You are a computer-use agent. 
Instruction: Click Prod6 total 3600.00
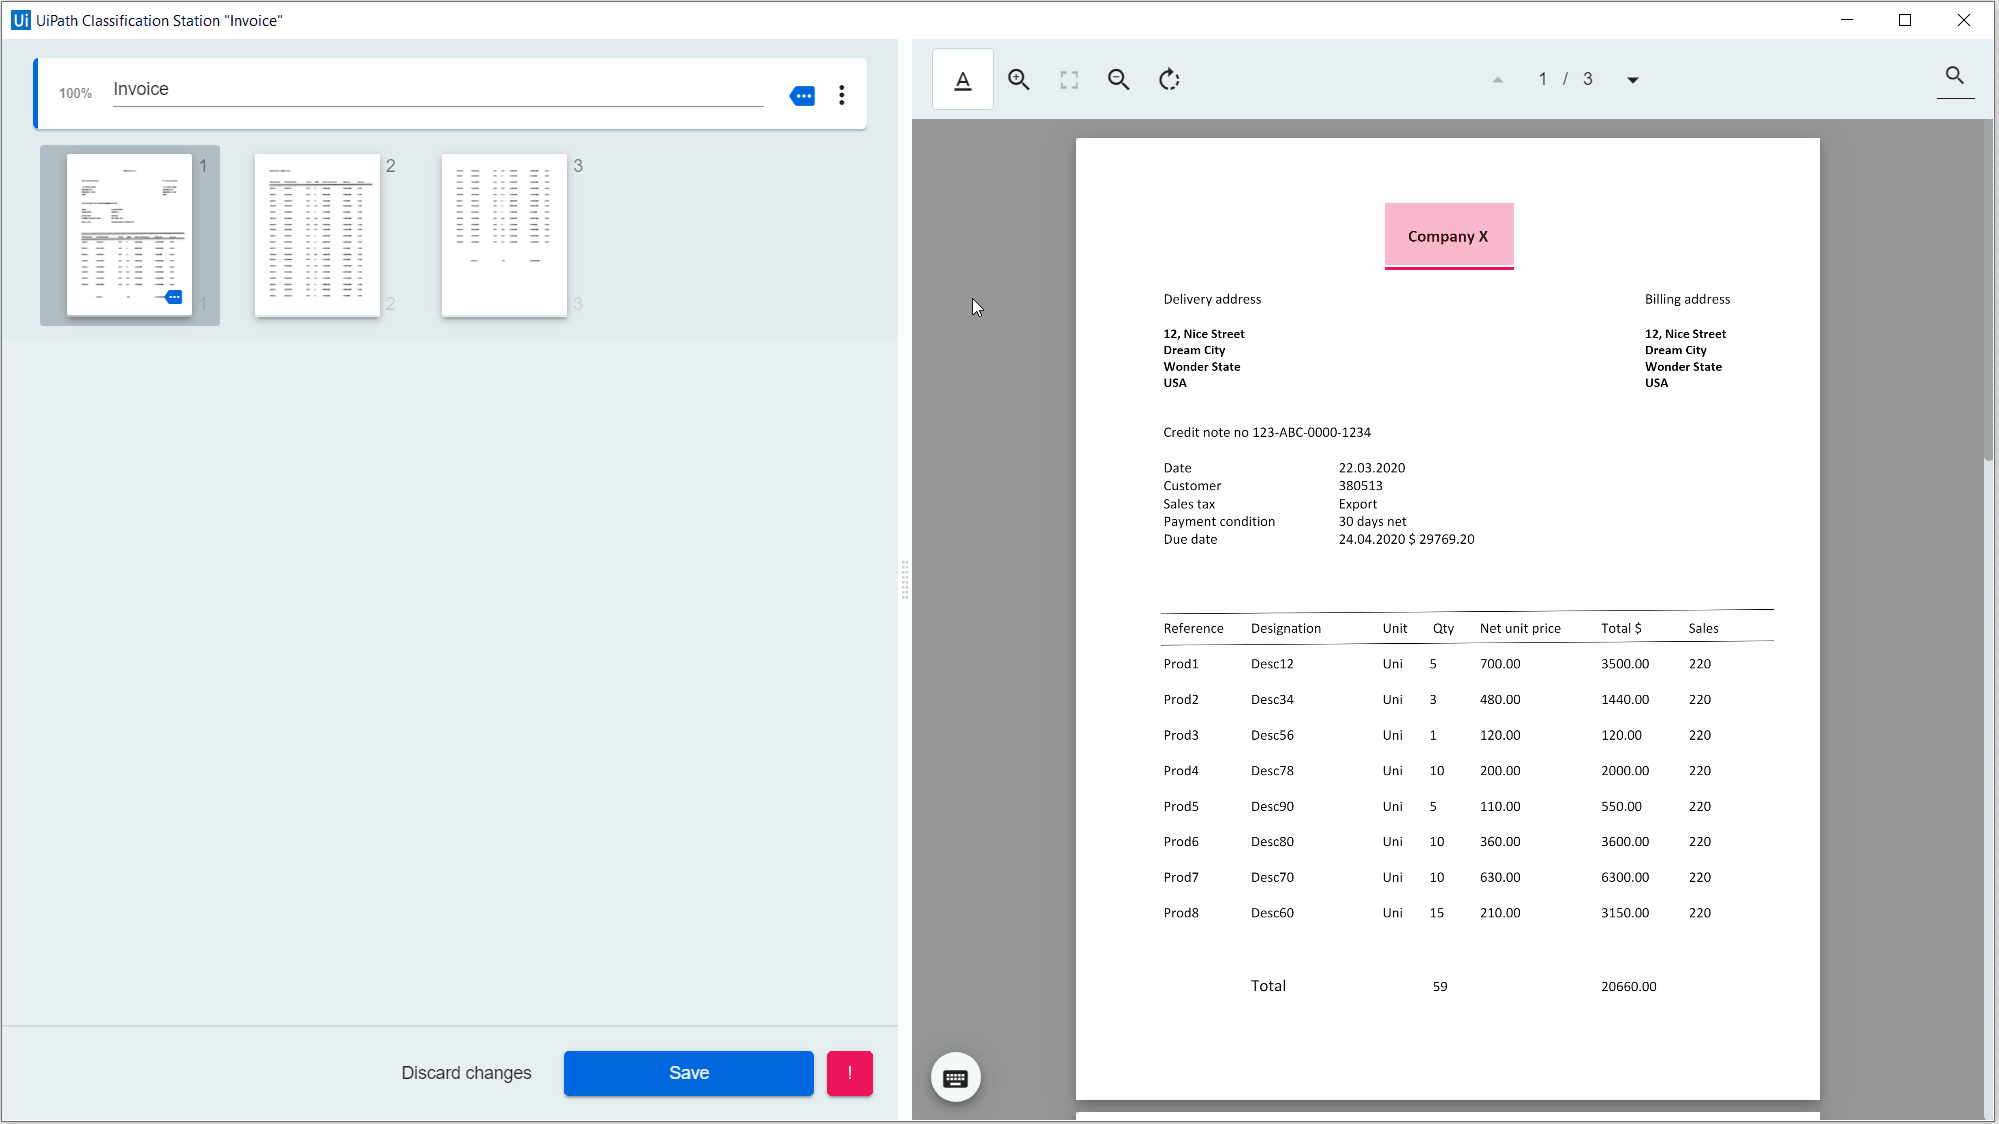[1625, 842]
